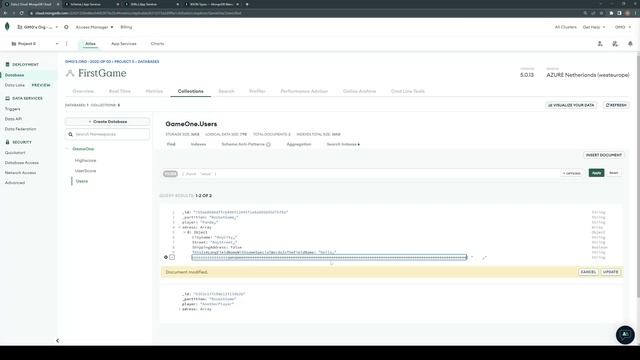Screen dimensions: 640x360
Task: Collapse the left sidebar arrow
Action: tap(58, 340)
